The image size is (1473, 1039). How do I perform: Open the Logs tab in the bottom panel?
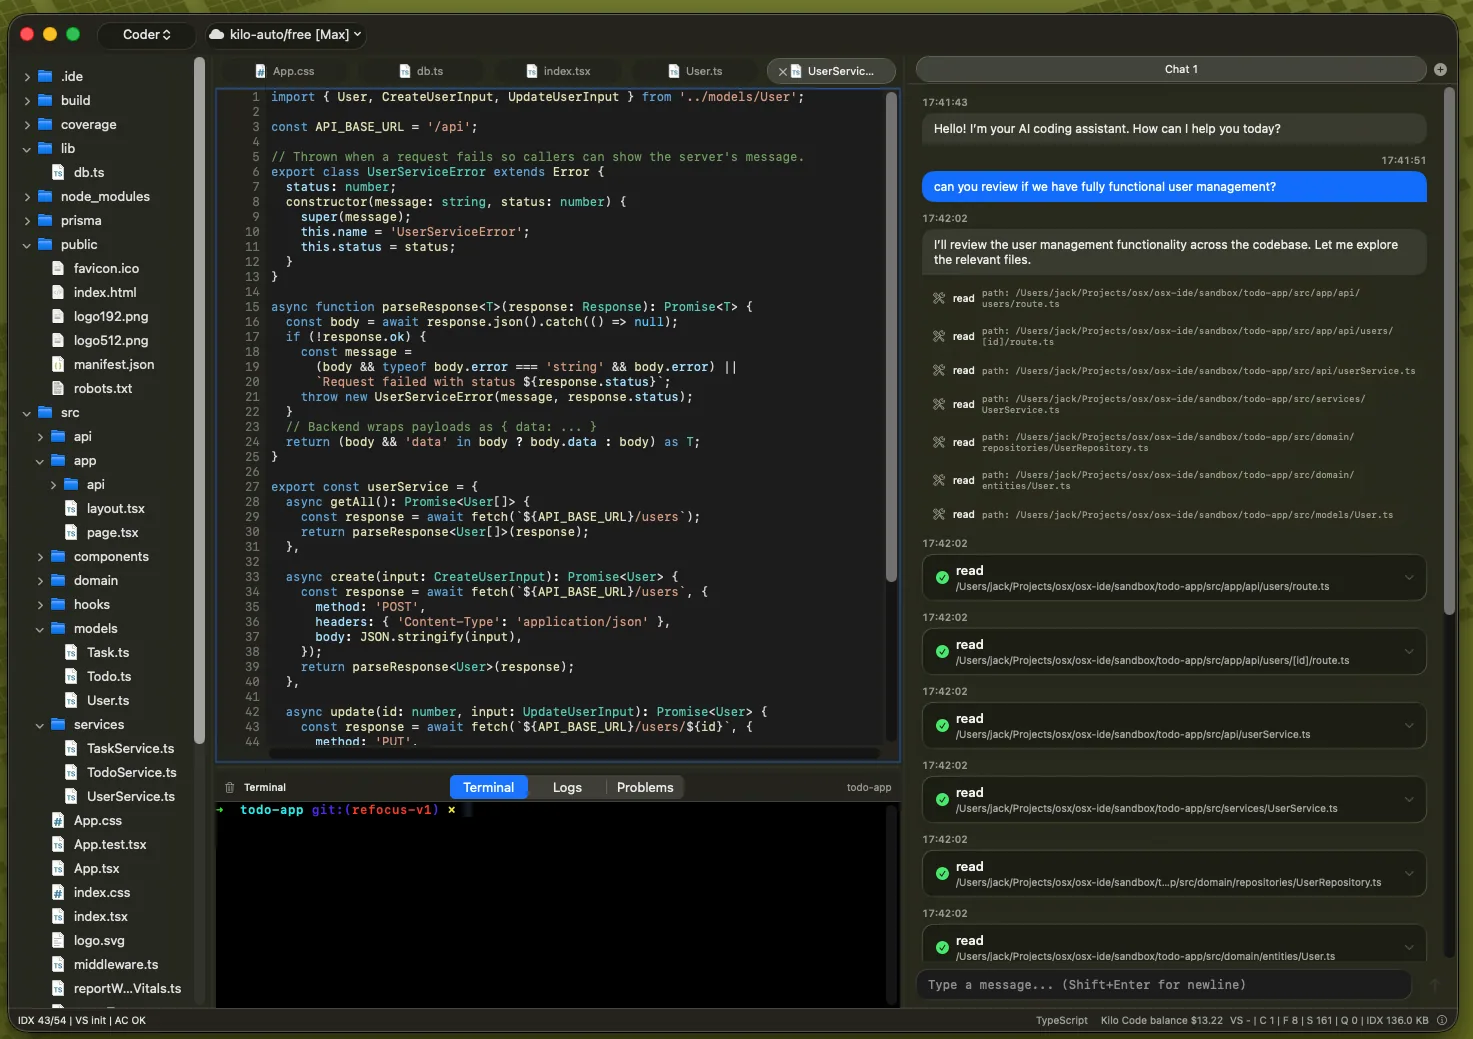567,788
